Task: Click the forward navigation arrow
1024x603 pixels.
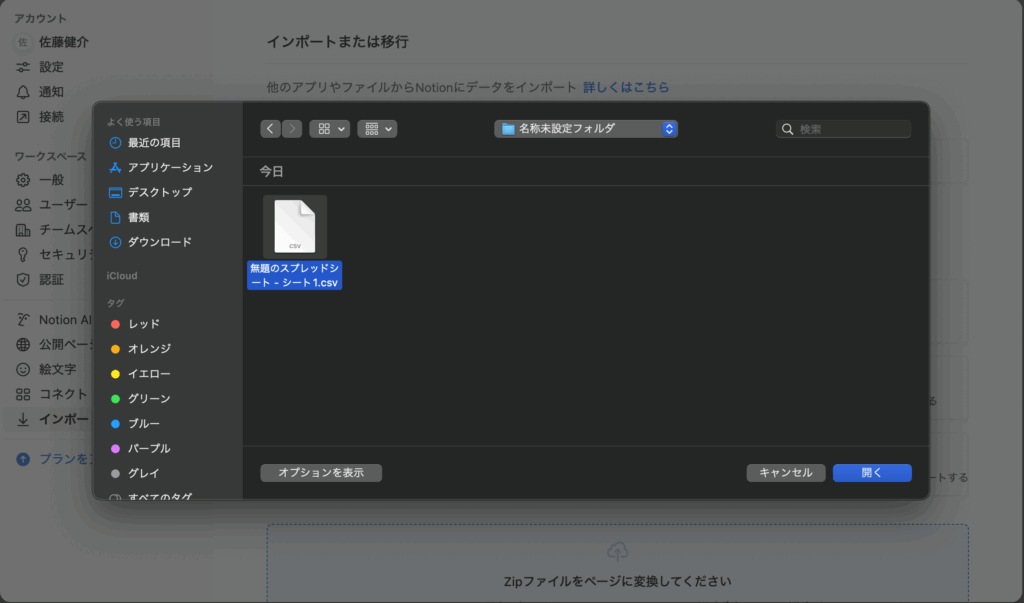Action: [292, 129]
